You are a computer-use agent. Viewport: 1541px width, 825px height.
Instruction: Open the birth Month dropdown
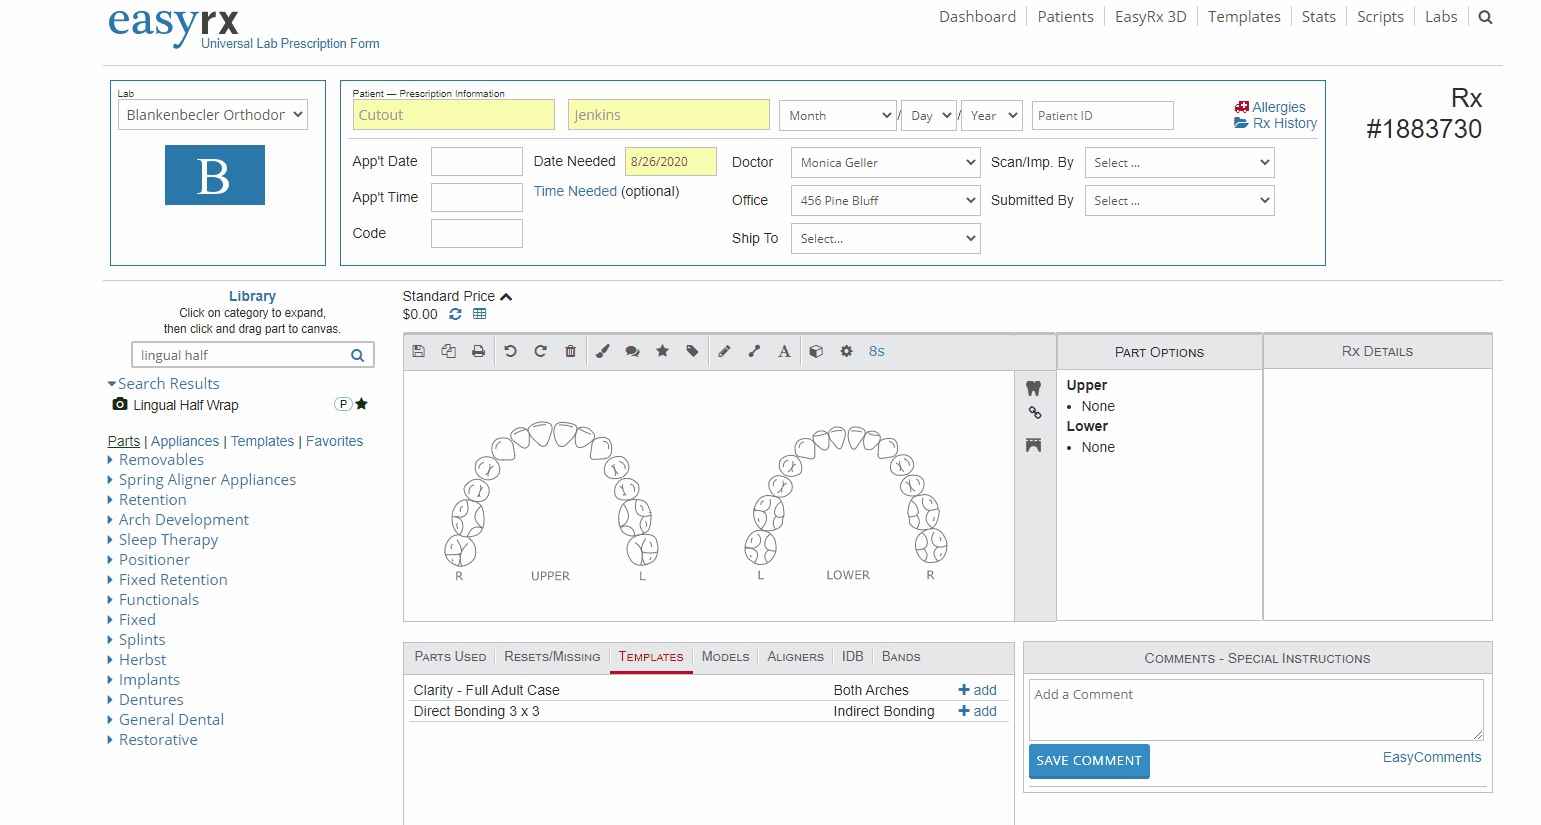(838, 115)
